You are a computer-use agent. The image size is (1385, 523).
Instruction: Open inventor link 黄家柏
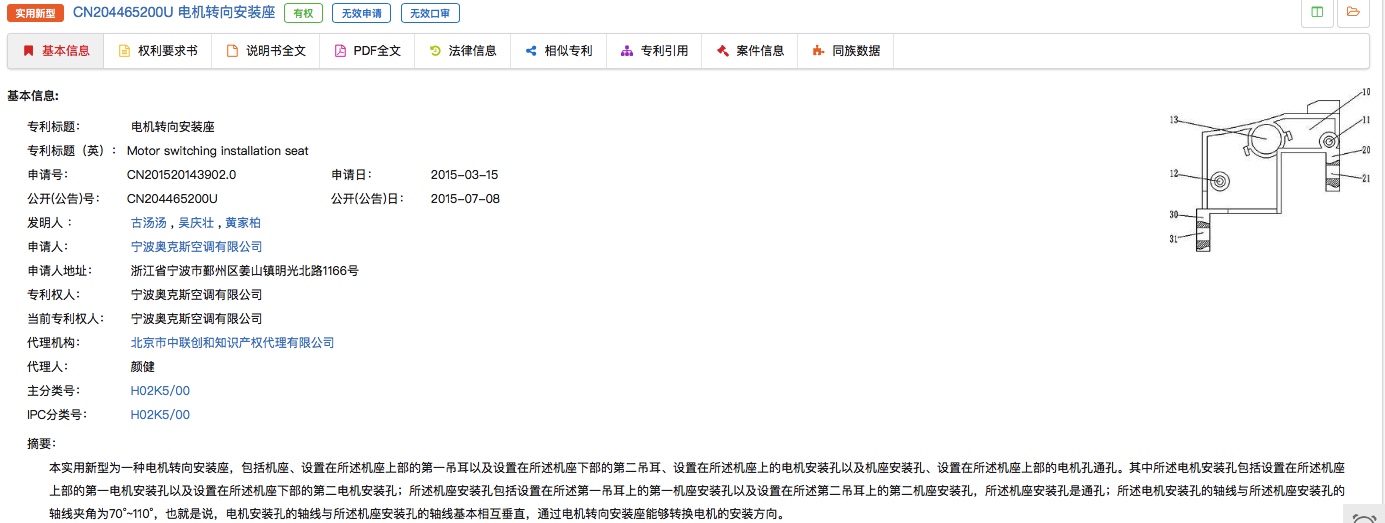[243, 223]
